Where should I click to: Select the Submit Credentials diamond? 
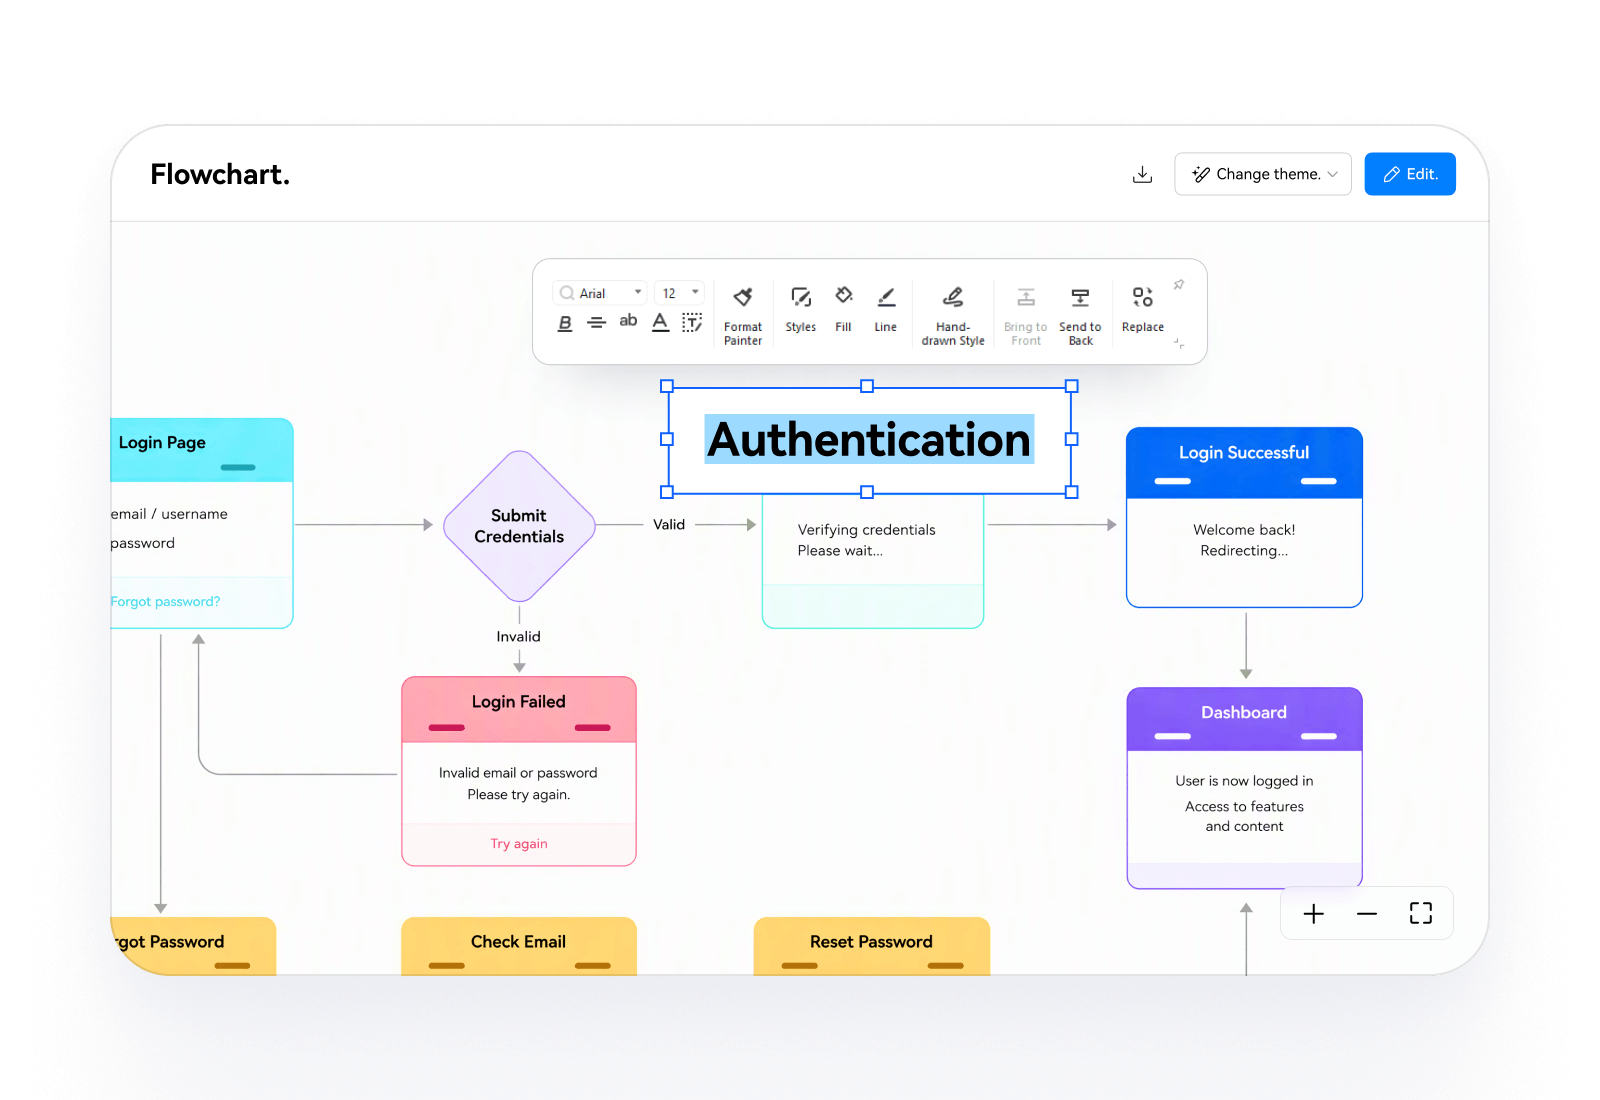click(x=519, y=526)
